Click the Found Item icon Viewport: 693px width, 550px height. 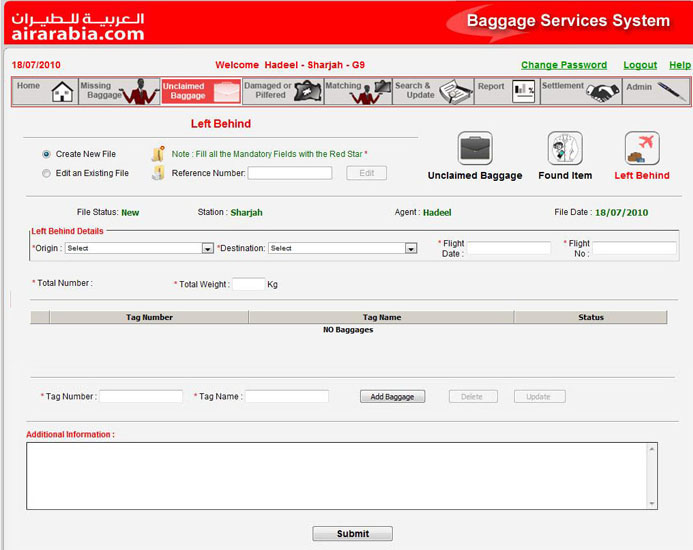click(565, 149)
